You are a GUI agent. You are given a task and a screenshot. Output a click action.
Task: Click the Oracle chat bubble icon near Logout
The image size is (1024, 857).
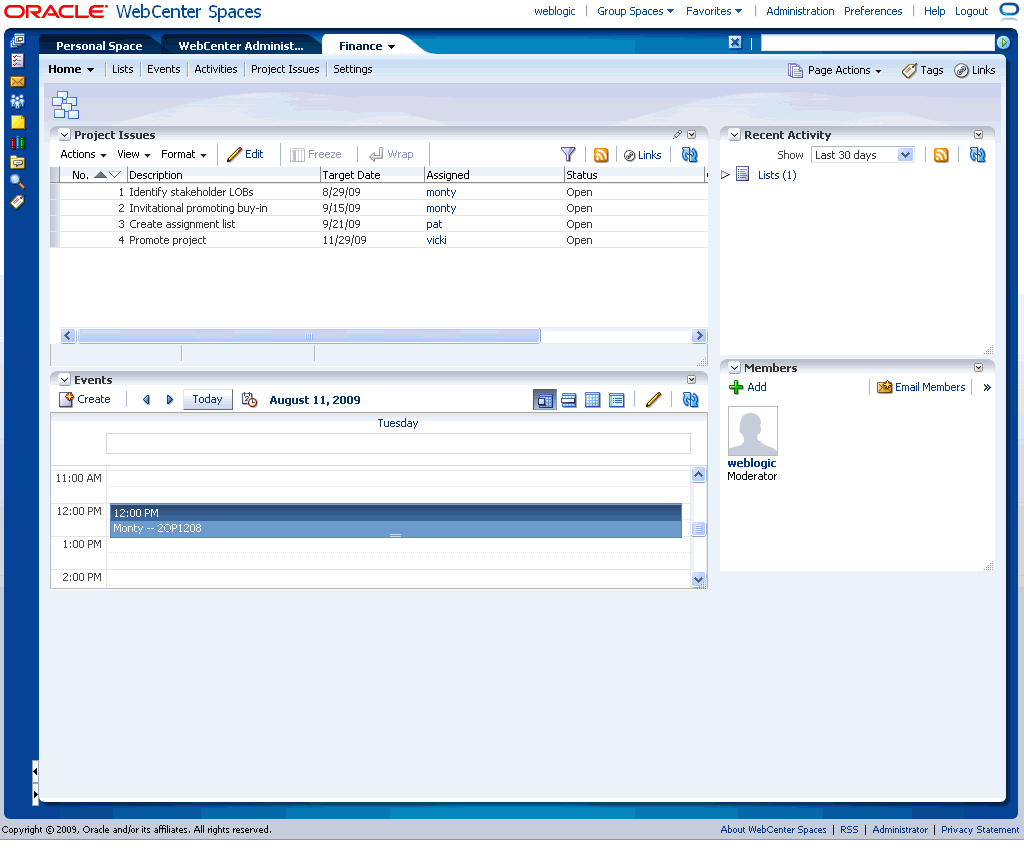[1009, 12]
